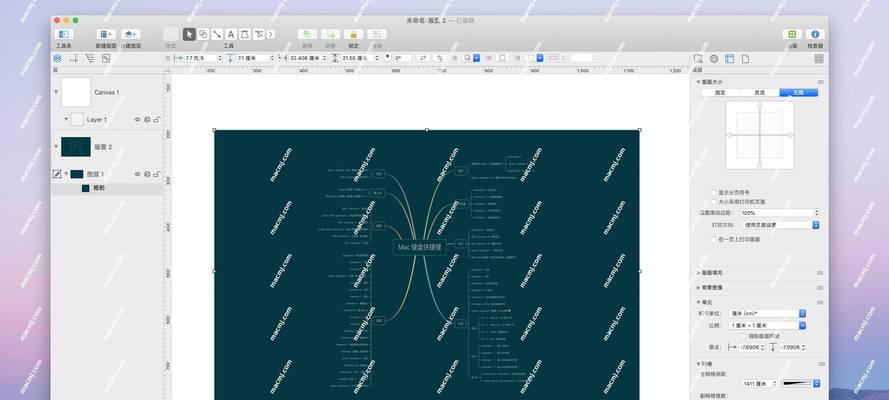
Task: Open the Object inspector tab icon
Action: point(698,58)
